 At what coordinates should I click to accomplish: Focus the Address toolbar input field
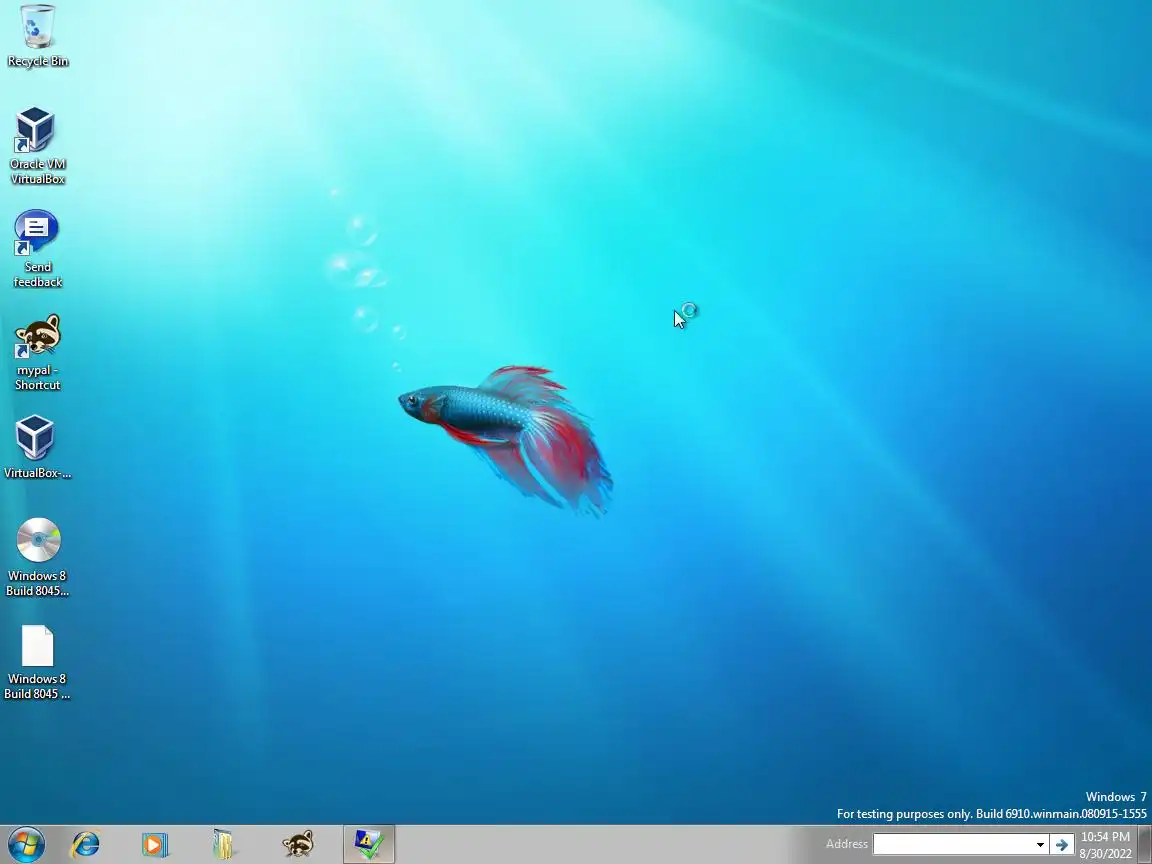[952, 844]
